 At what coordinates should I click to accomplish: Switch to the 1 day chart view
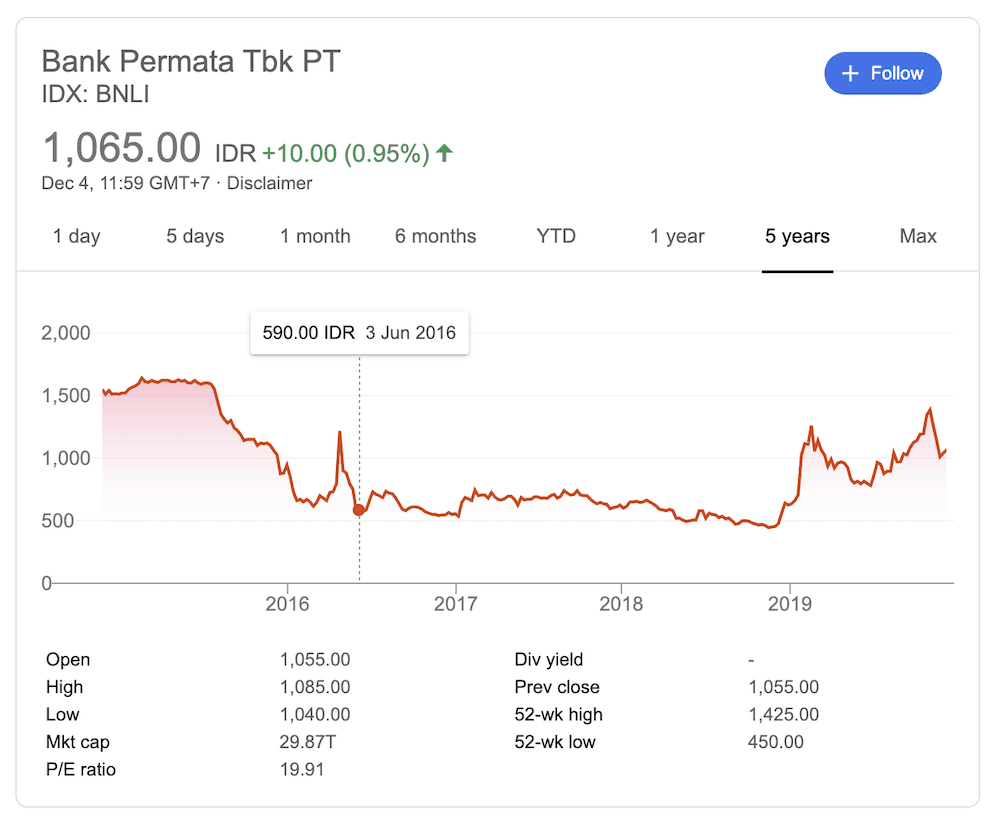[x=76, y=236]
